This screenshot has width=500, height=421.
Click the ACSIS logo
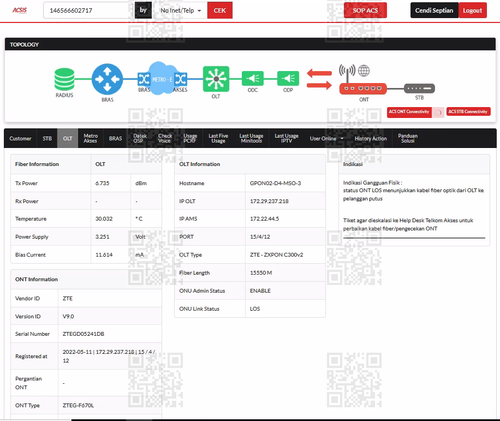pyautogui.click(x=20, y=10)
